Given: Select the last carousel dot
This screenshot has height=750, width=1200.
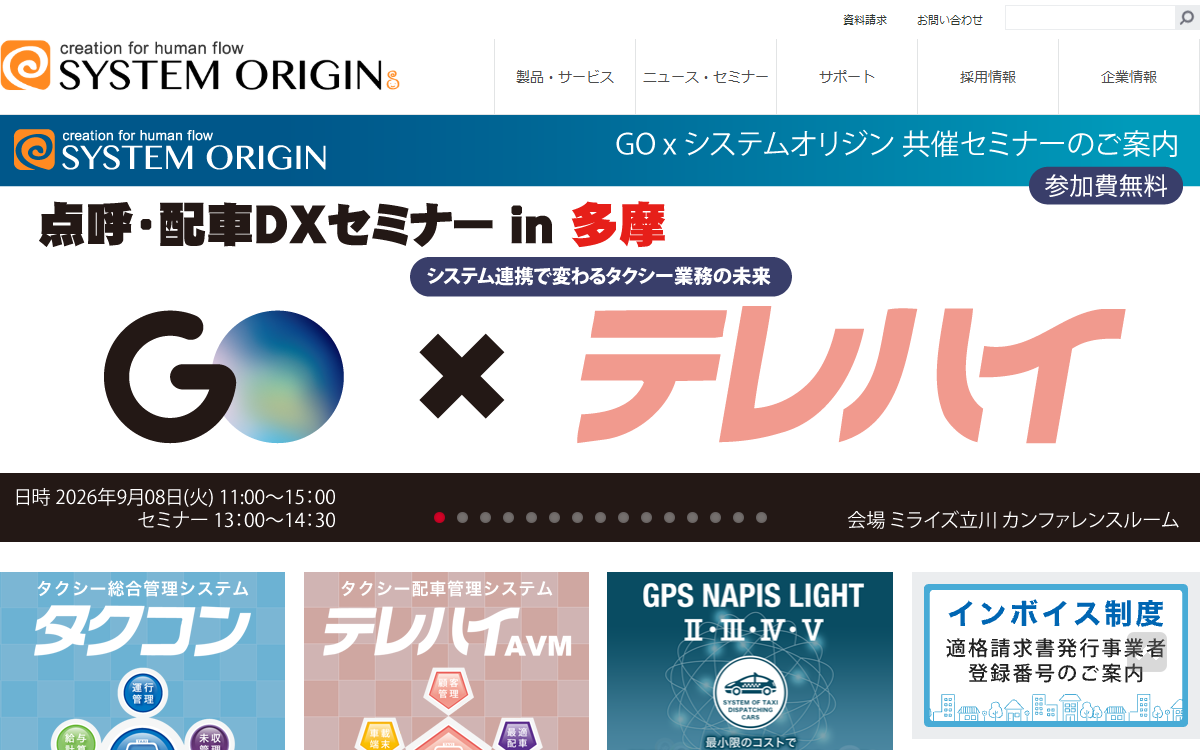Looking at the screenshot, I should tap(761, 517).
